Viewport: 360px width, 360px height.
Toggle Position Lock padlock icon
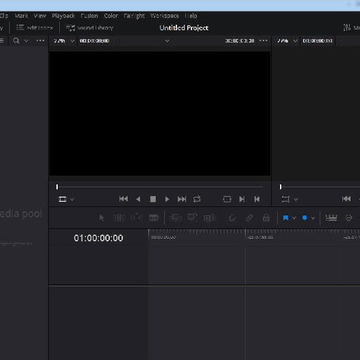(266, 218)
